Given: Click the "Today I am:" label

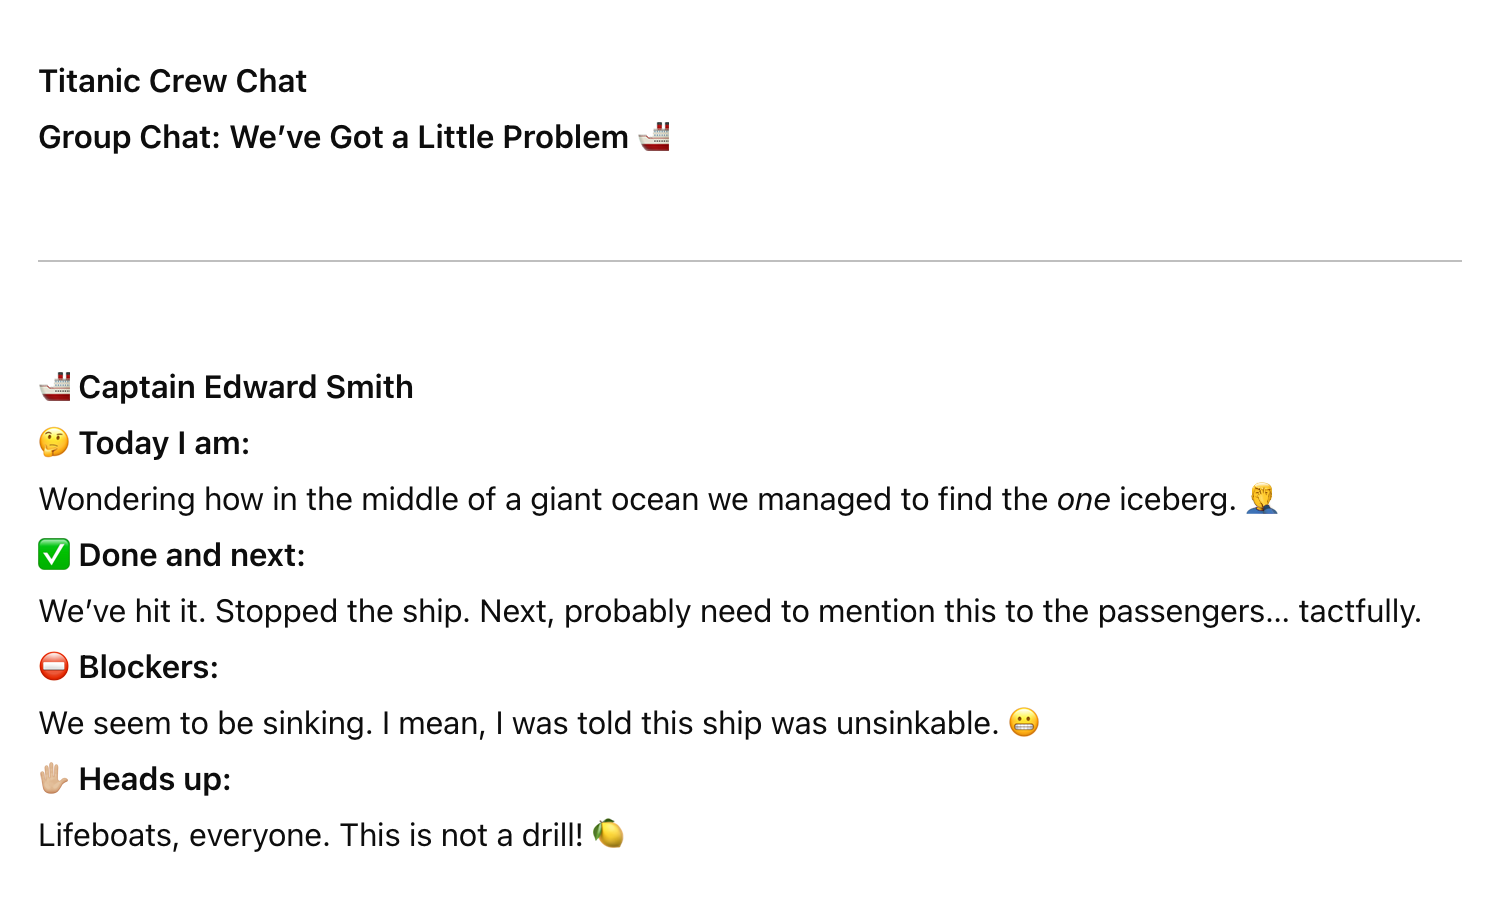Looking at the screenshot, I should pos(164,443).
